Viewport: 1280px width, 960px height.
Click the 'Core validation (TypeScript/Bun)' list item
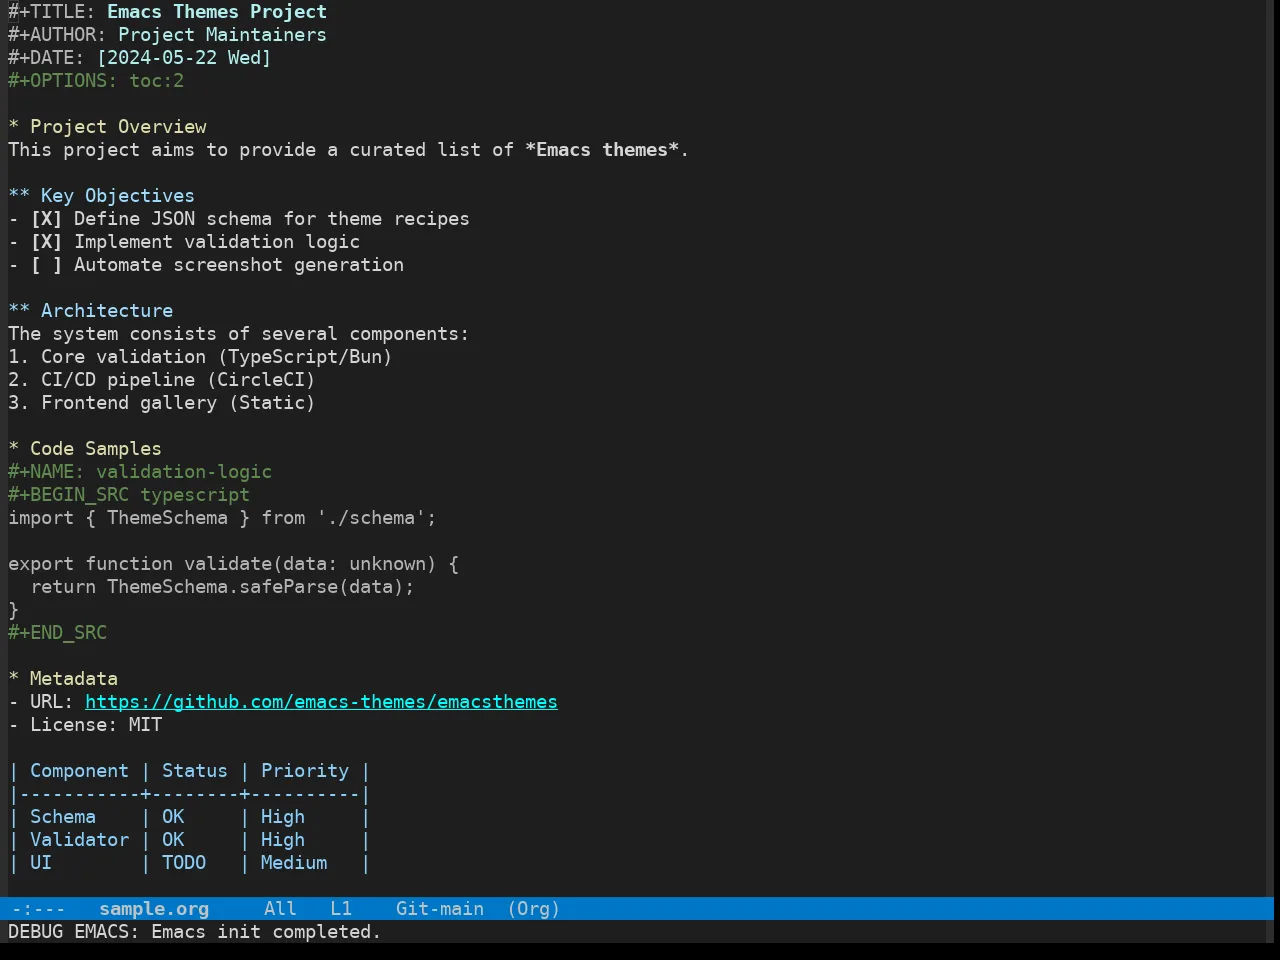[200, 357]
